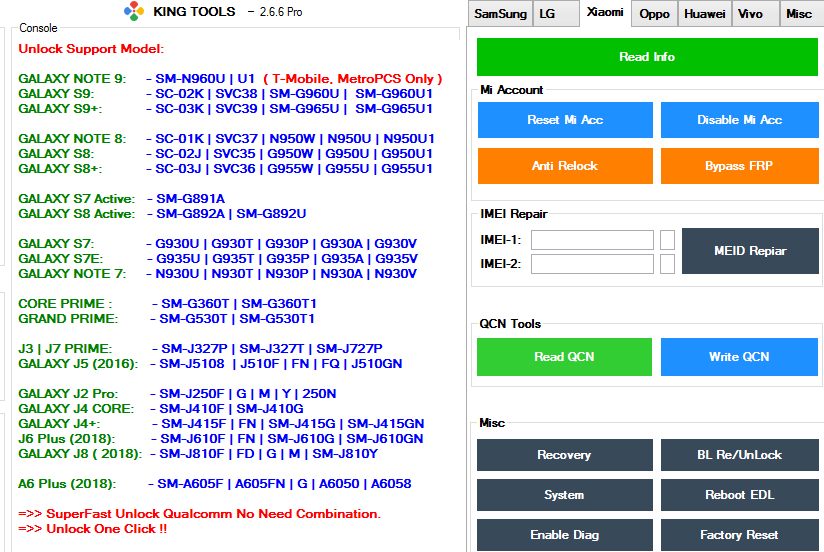Viewport: 824px width, 552px height.
Task: Select the Xiaomi tab
Action: coord(605,13)
